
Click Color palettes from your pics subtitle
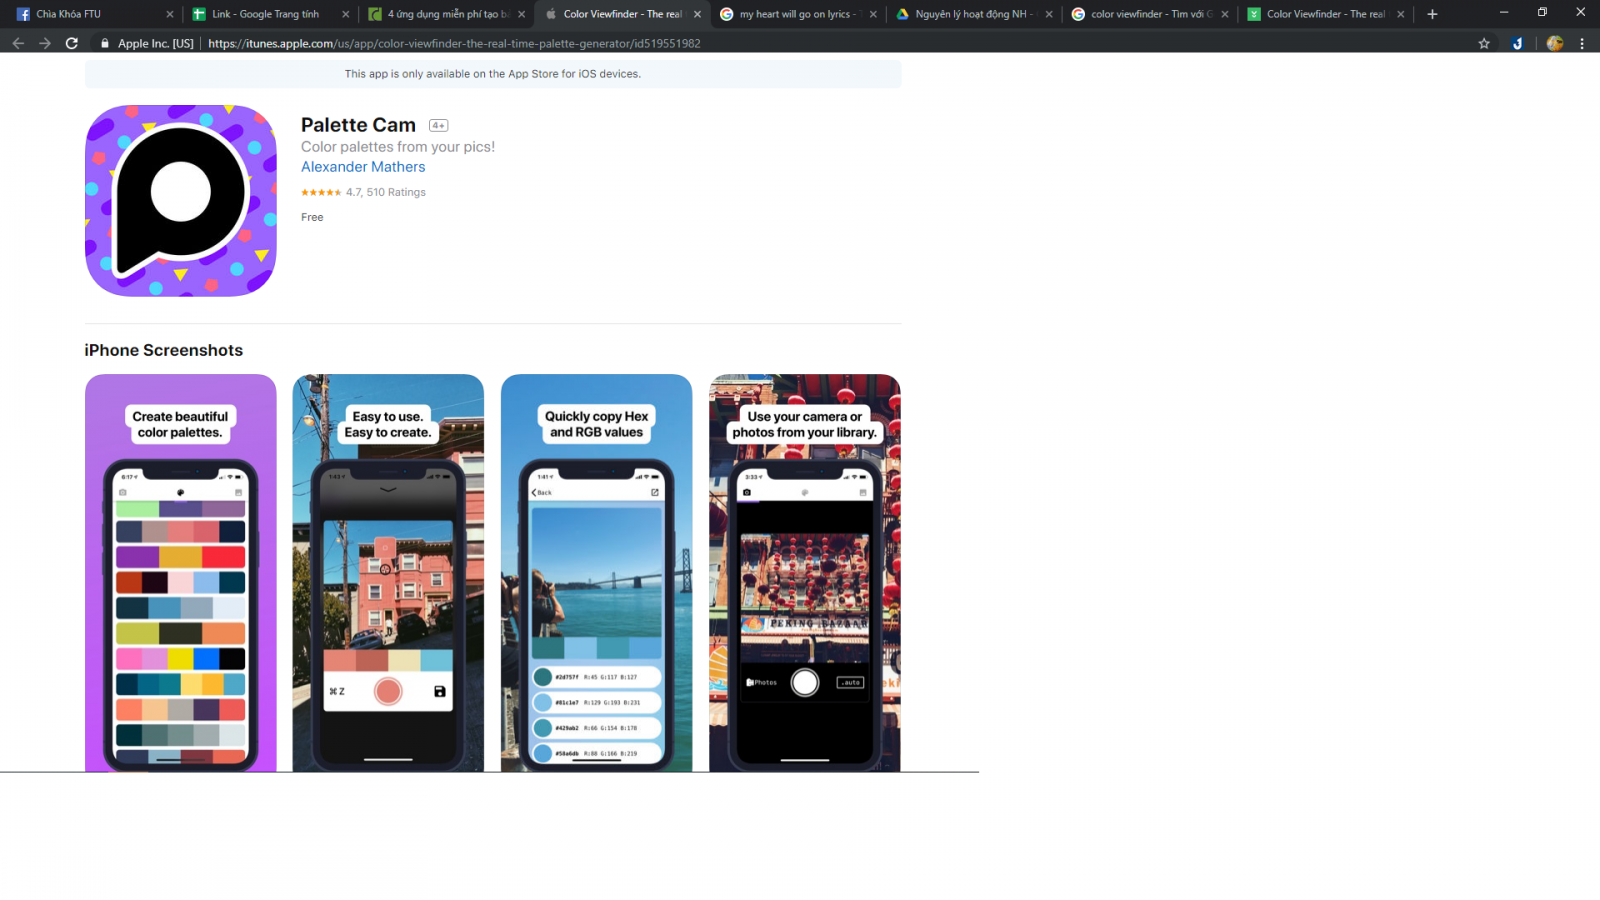[x=398, y=147]
